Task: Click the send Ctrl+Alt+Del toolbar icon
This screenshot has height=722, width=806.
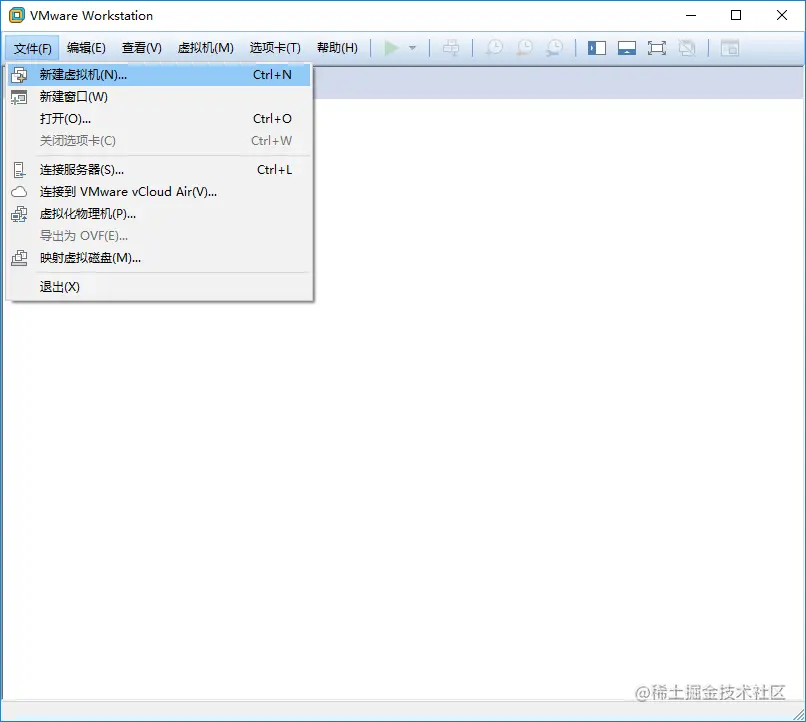Action: (x=451, y=48)
